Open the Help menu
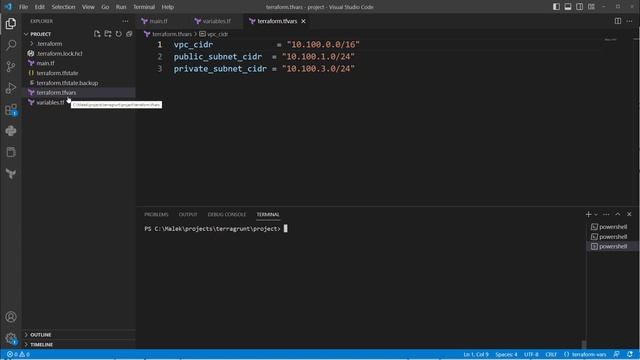Viewport: 640px width, 360px height. pyautogui.click(x=168, y=7)
